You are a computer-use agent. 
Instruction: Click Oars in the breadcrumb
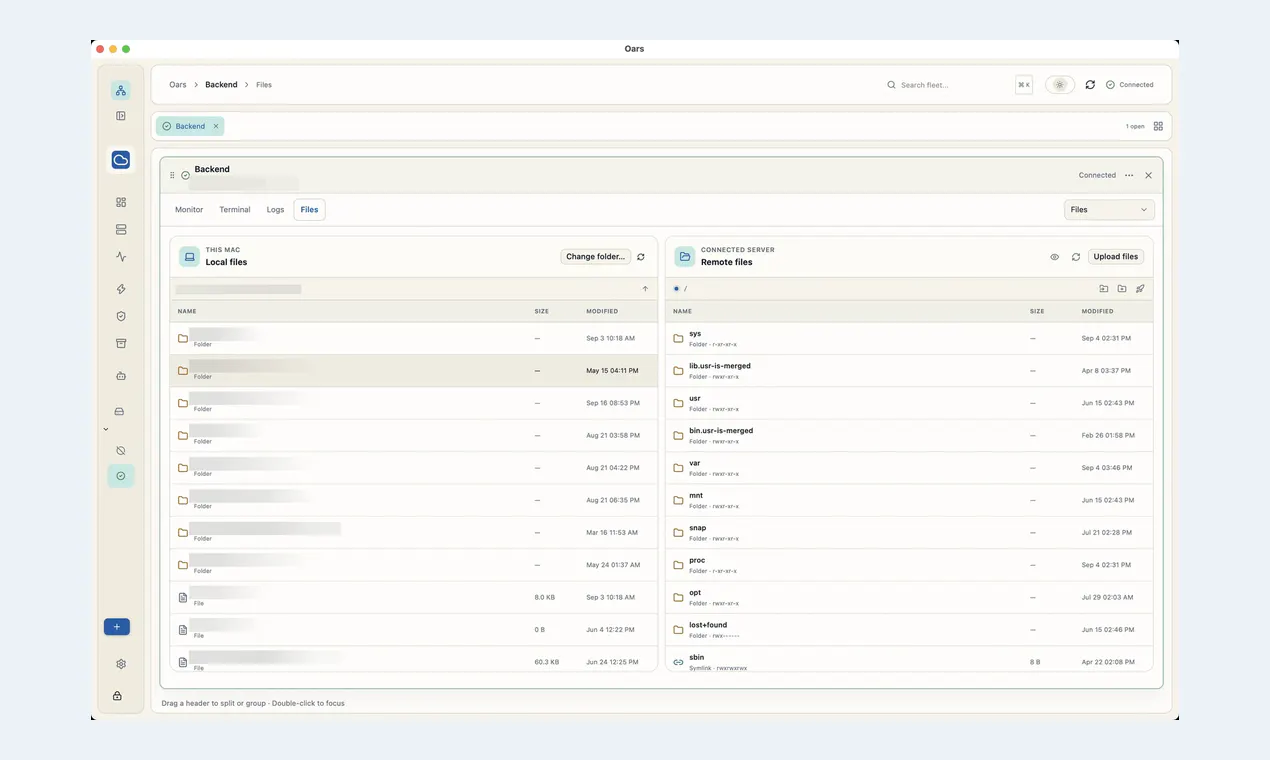[178, 85]
